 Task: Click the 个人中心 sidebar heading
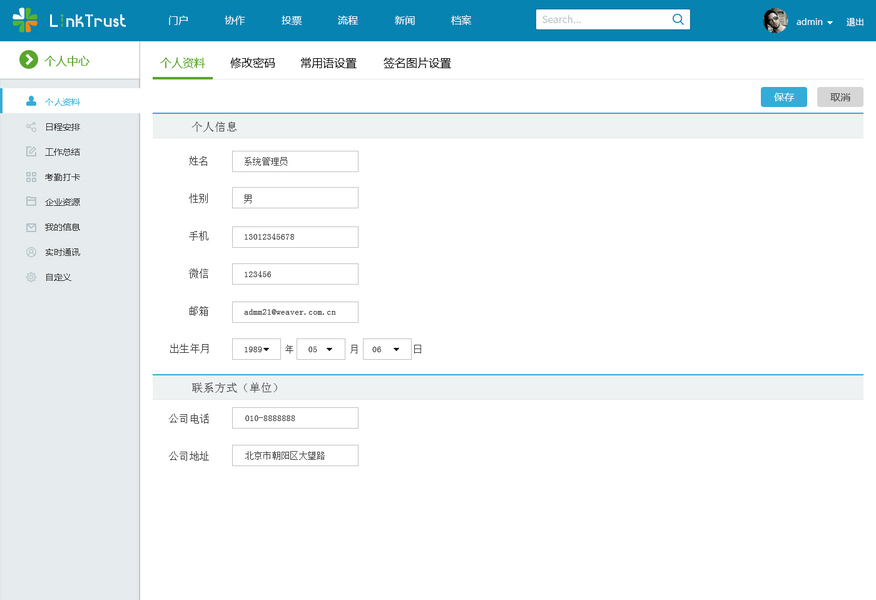coord(67,60)
